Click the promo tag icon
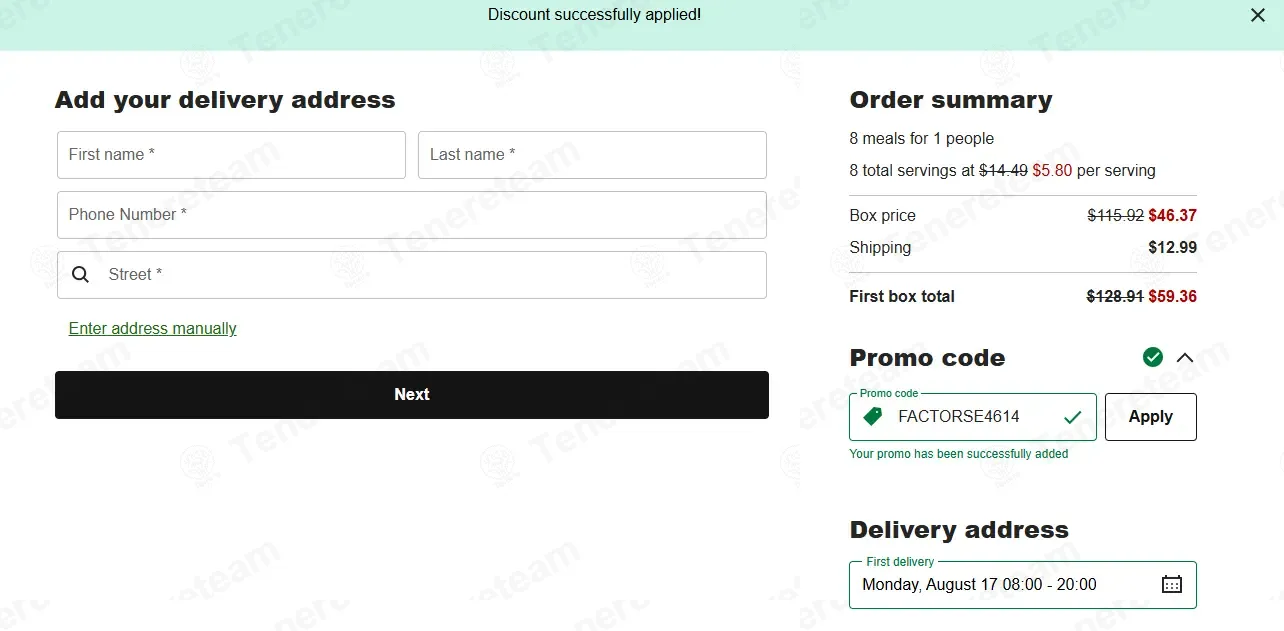The height and width of the screenshot is (631, 1284). click(873, 417)
